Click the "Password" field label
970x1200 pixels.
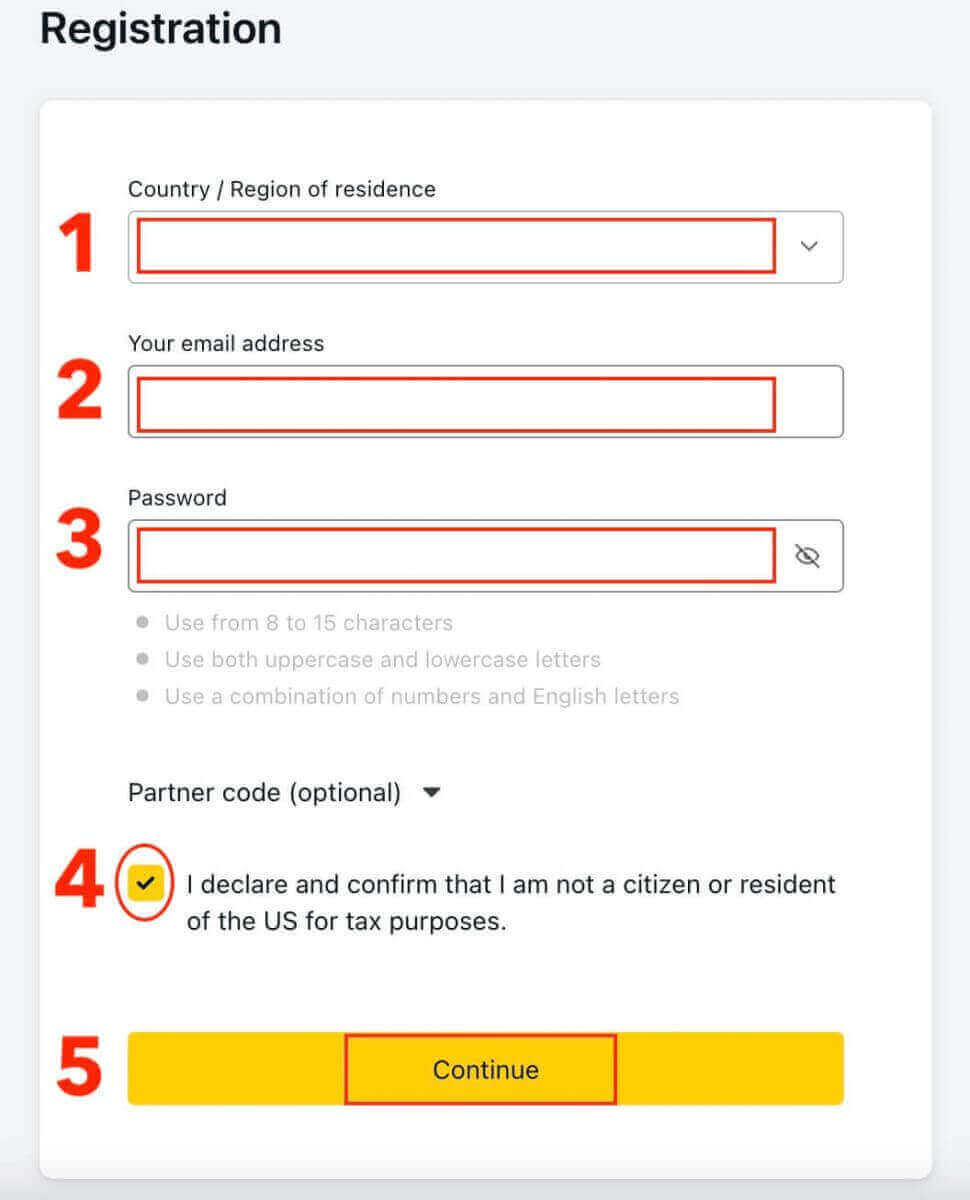[177, 497]
